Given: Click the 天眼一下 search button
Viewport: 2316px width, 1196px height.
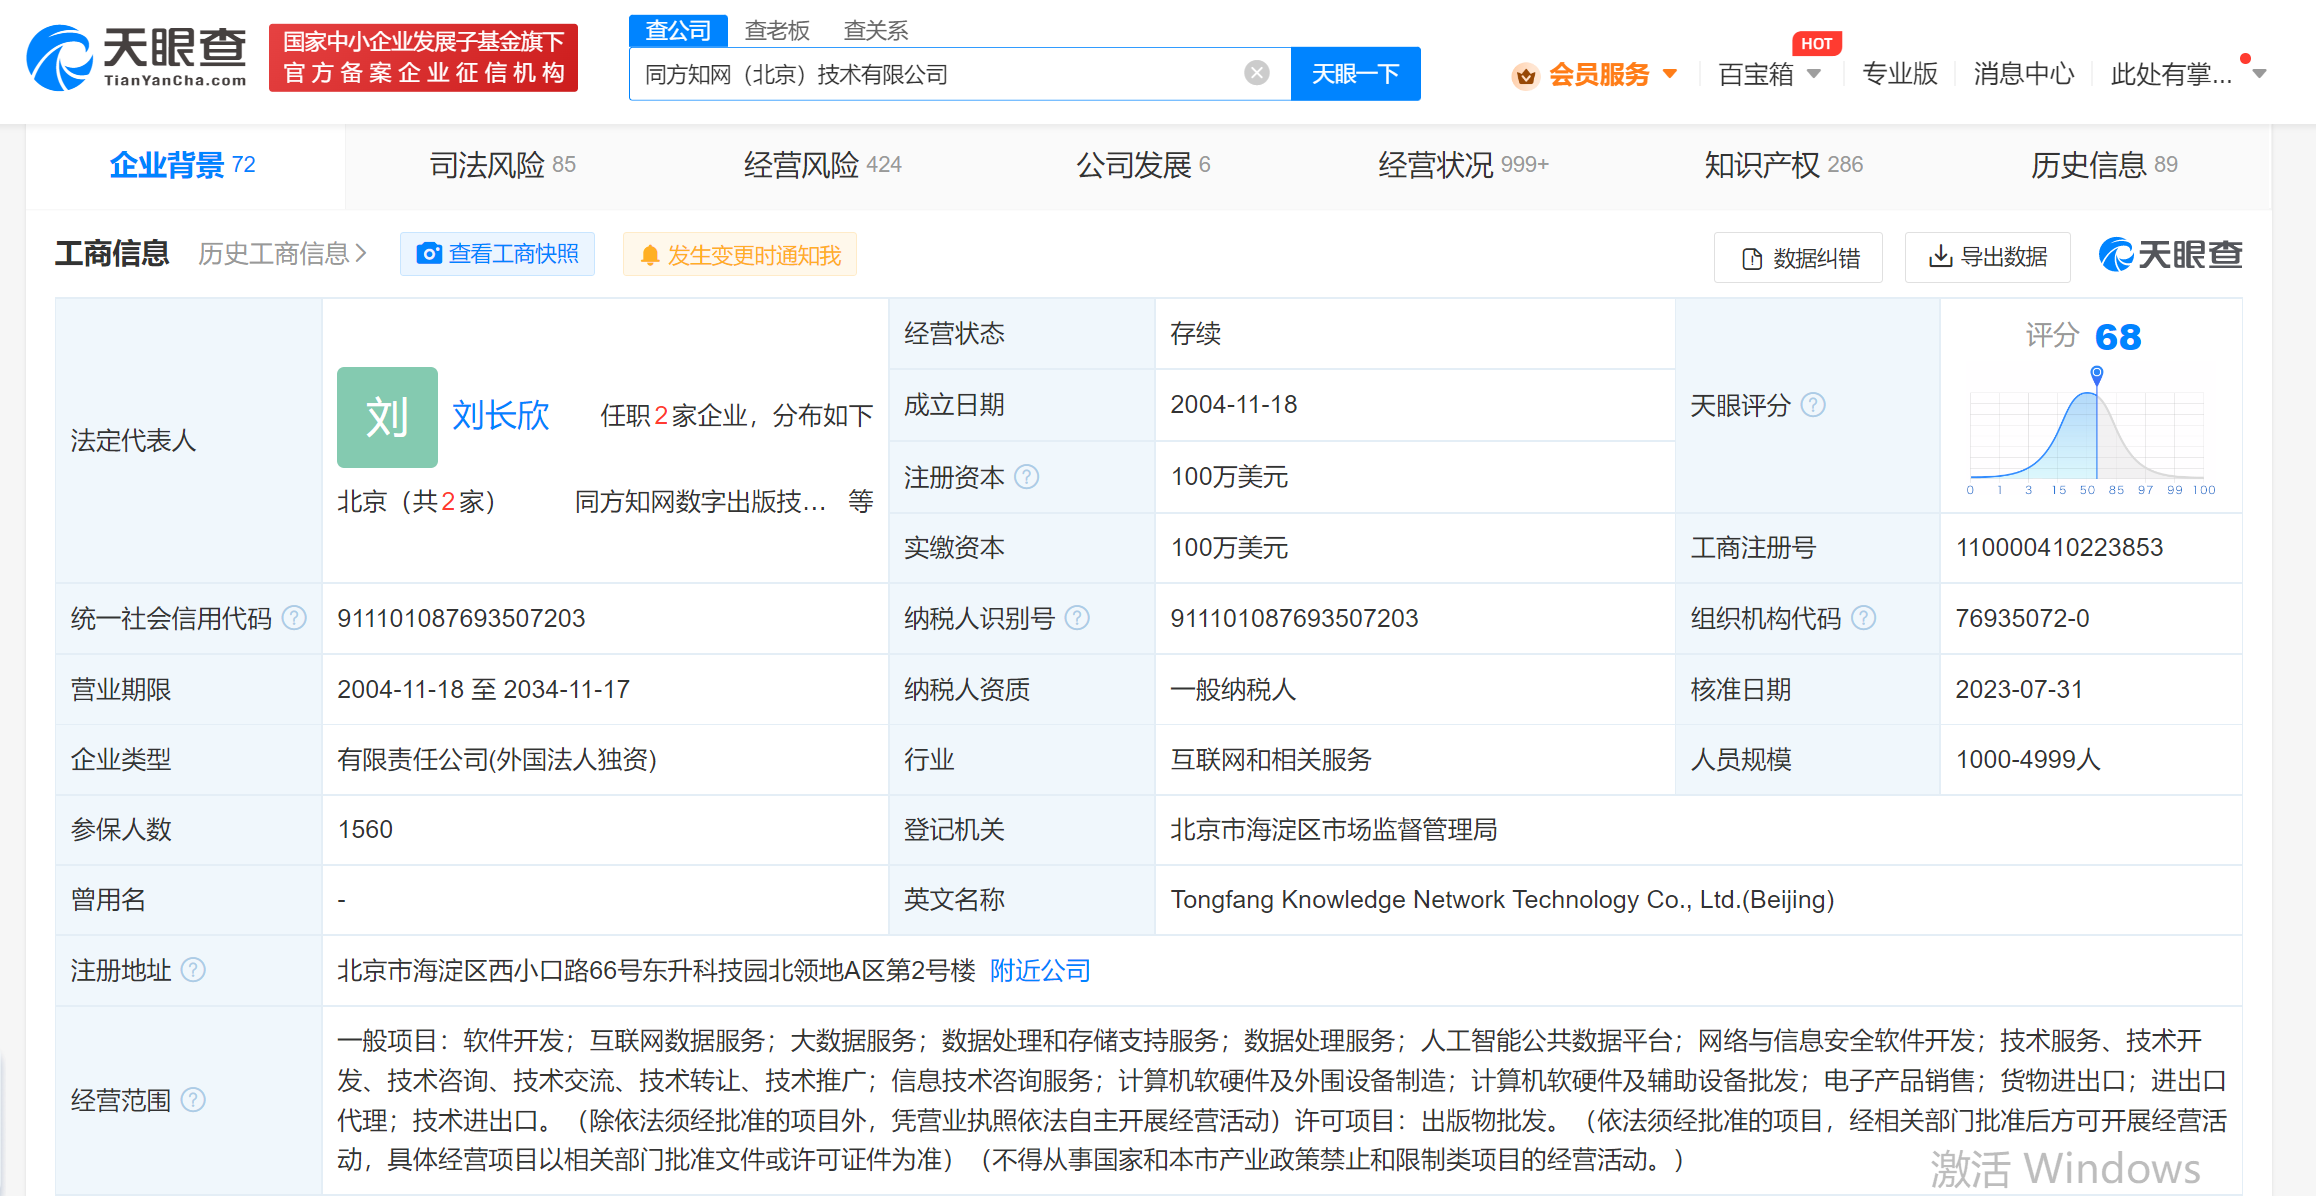Looking at the screenshot, I should click(1355, 74).
